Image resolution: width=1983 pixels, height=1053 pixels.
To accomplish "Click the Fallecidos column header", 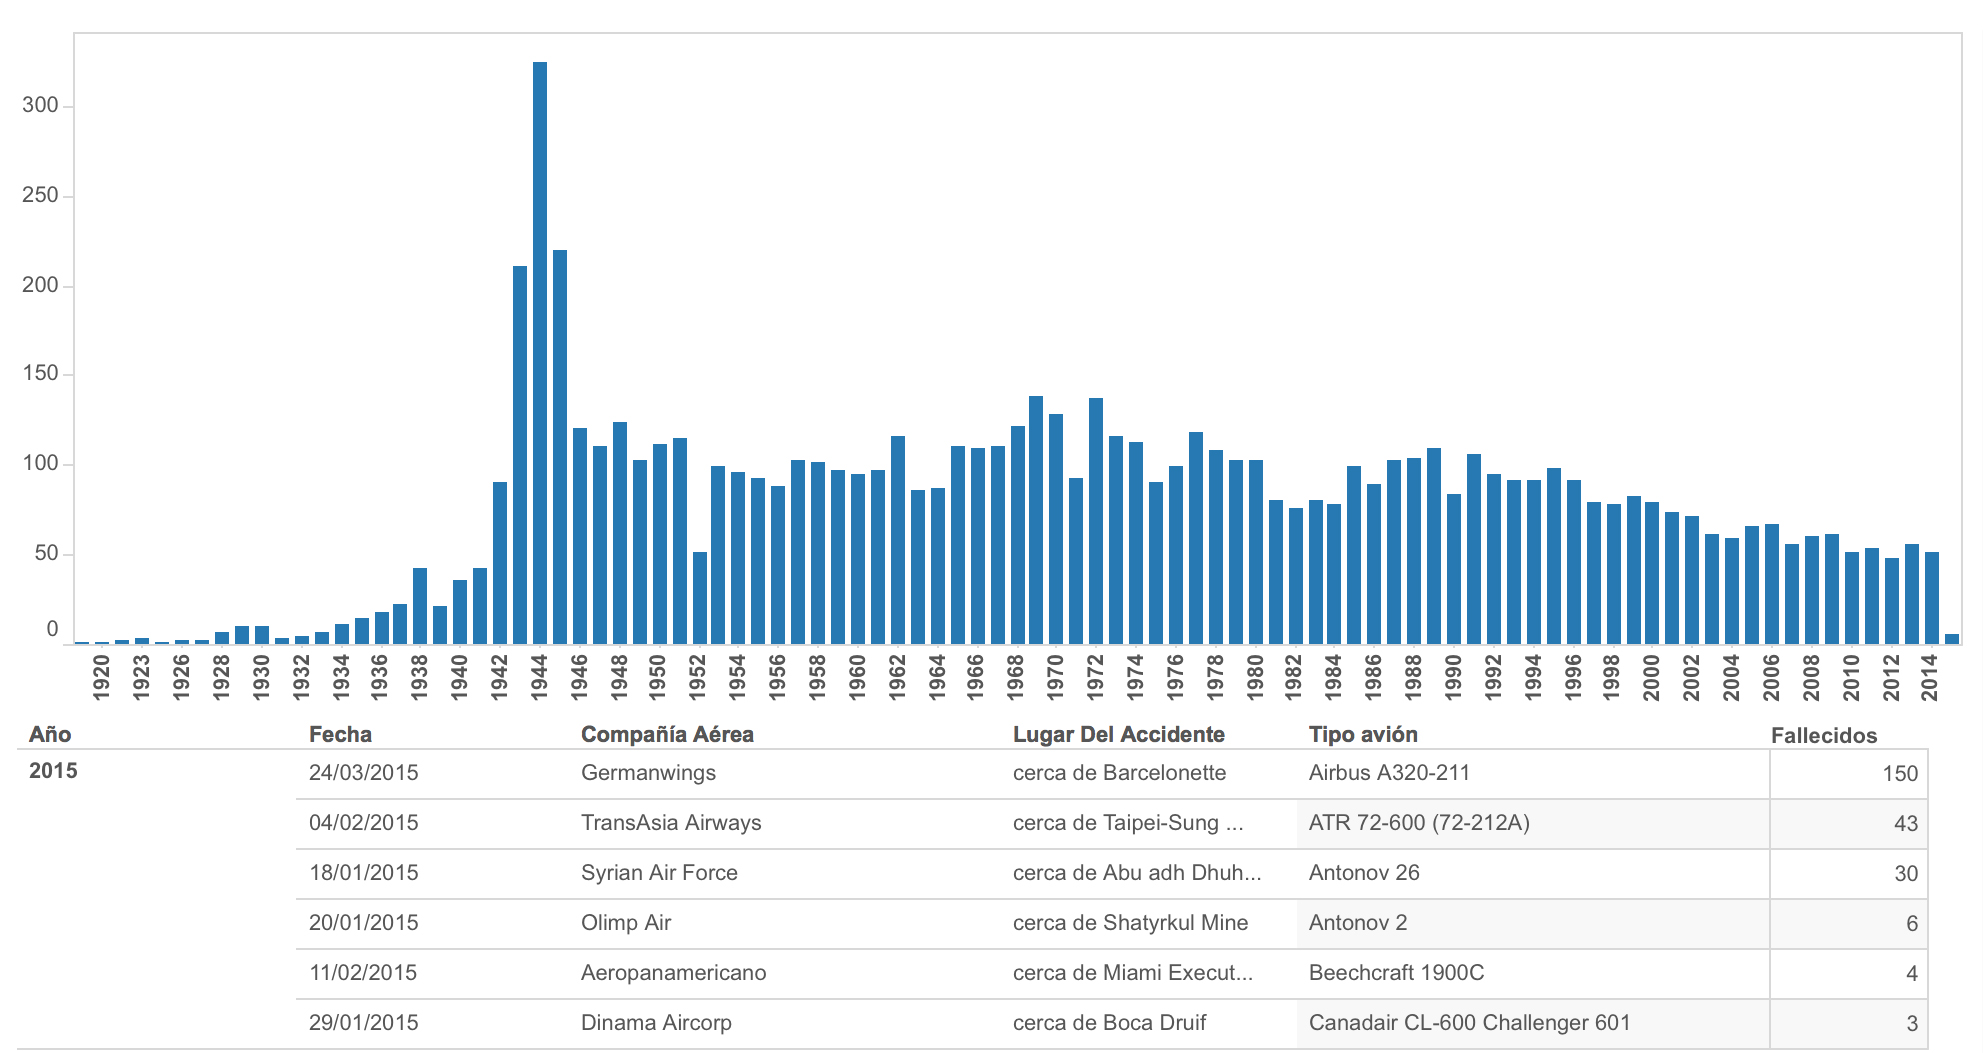I will (x=1823, y=736).
